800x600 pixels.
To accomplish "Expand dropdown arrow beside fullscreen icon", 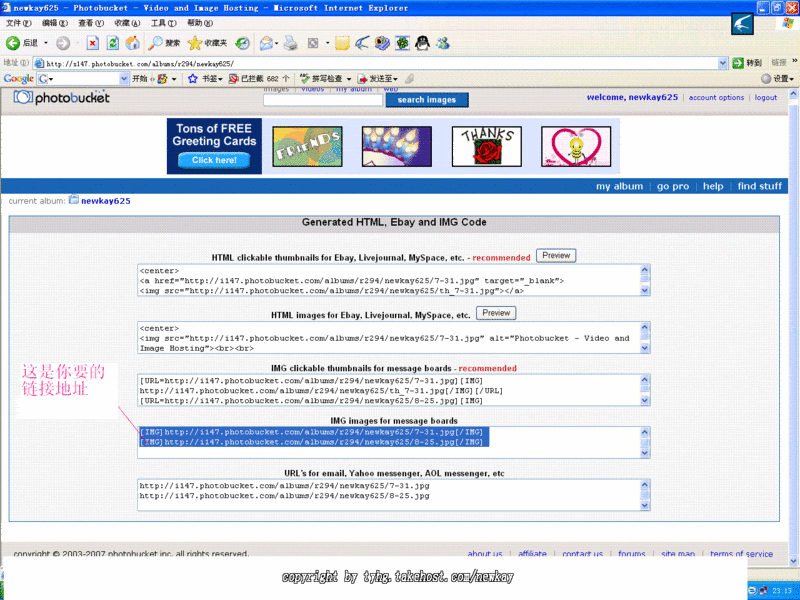I will 328,43.
